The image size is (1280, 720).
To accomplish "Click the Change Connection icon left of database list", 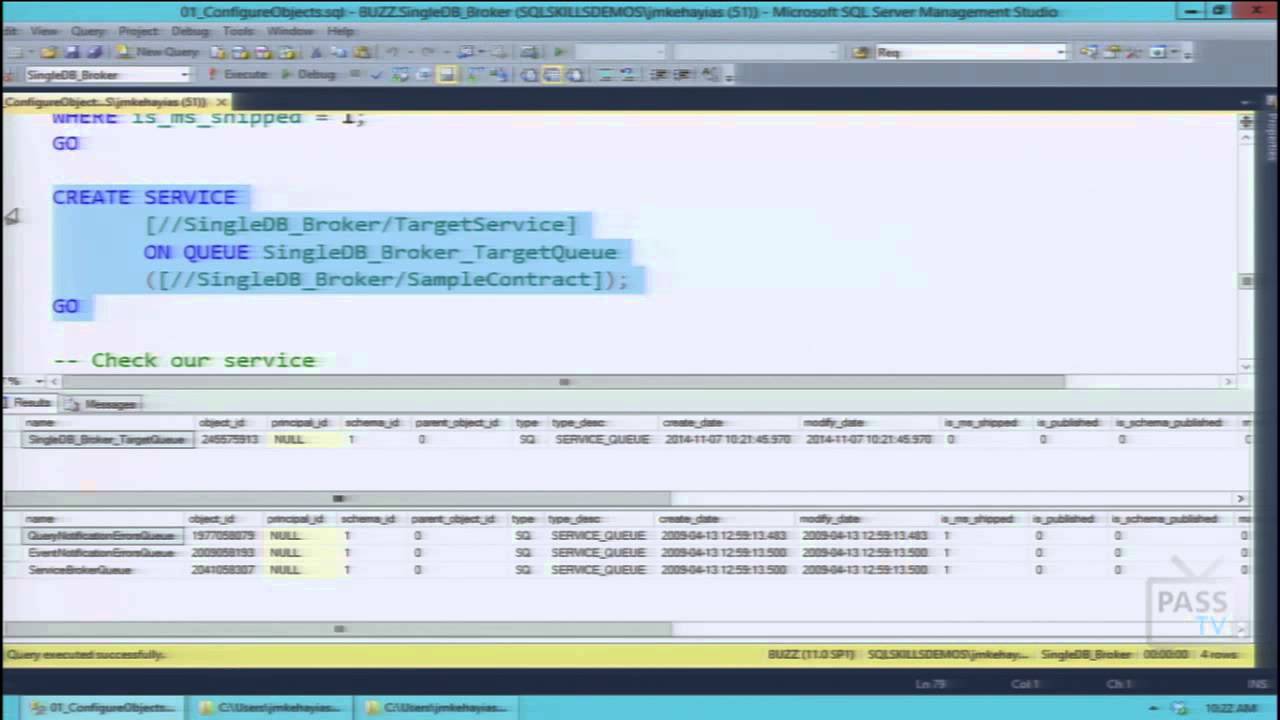I will [9, 74].
